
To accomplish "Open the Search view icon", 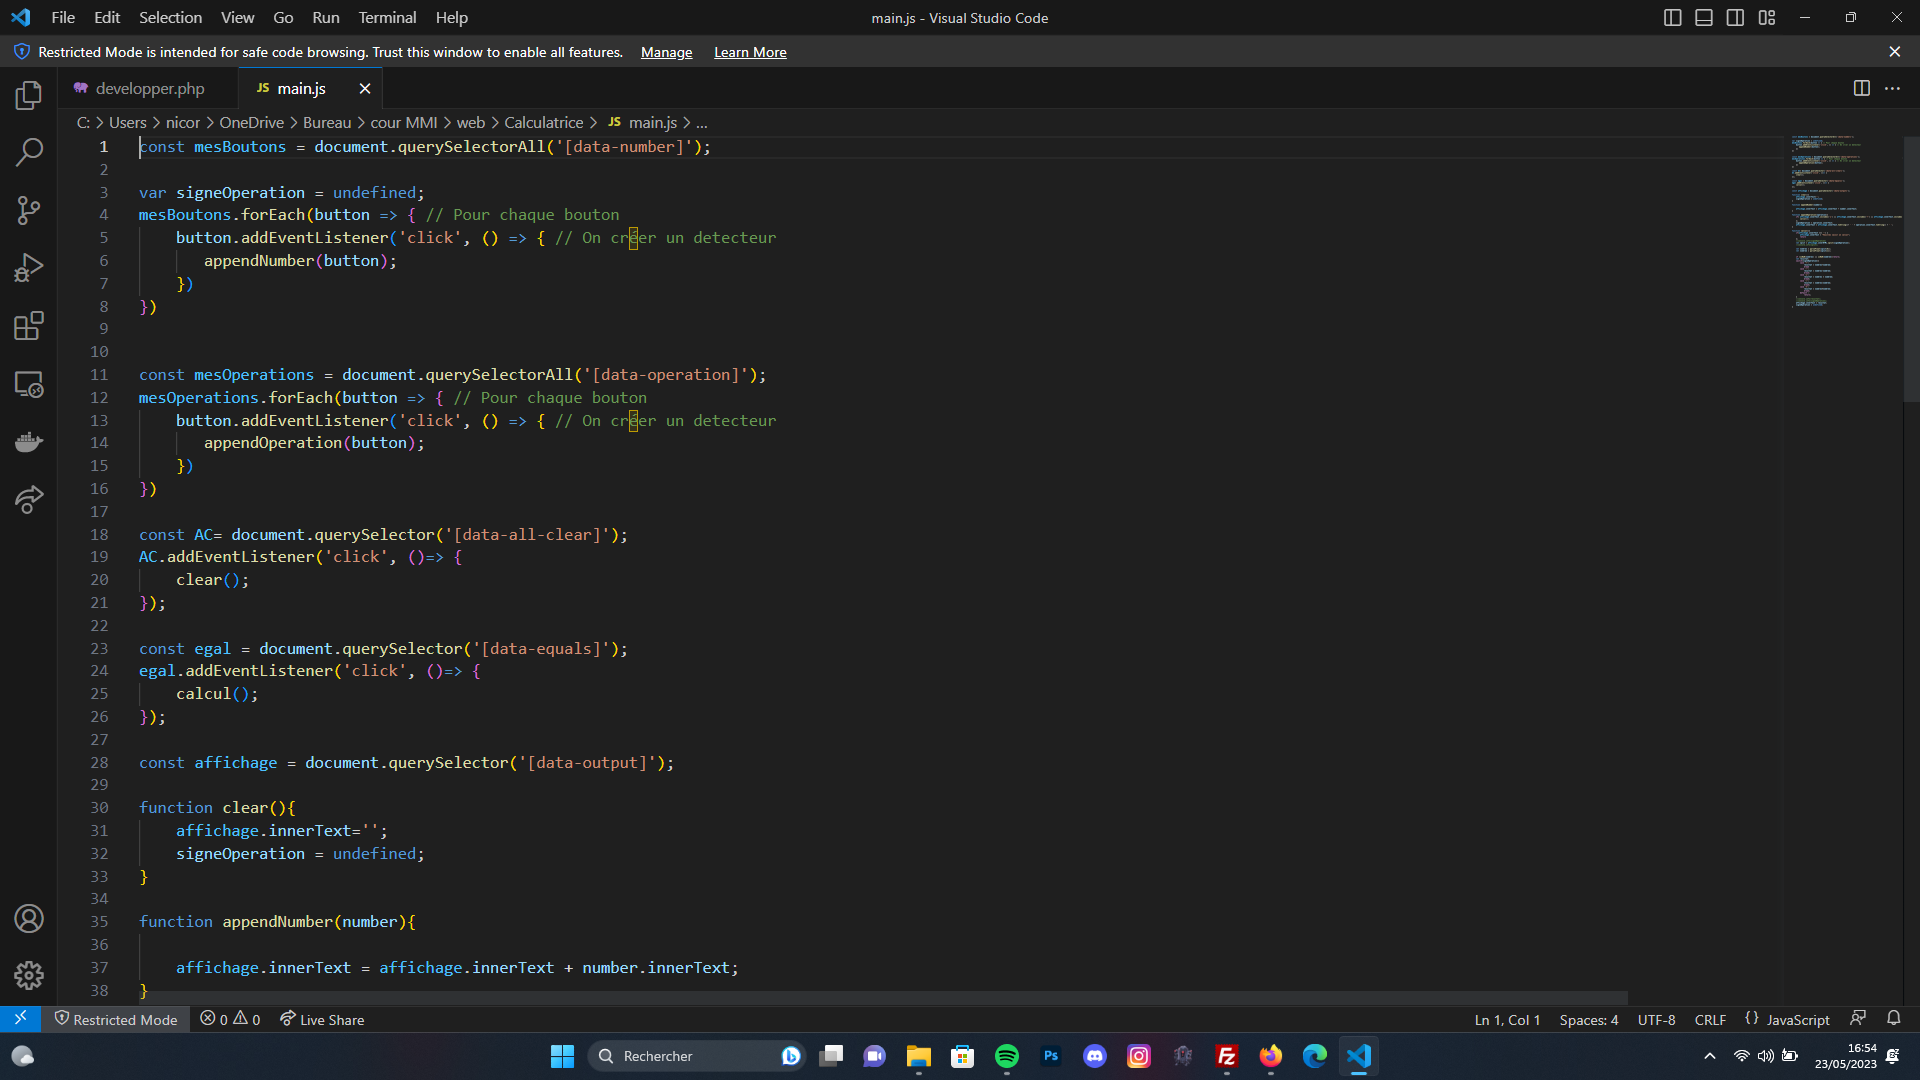I will pos(29,152).
